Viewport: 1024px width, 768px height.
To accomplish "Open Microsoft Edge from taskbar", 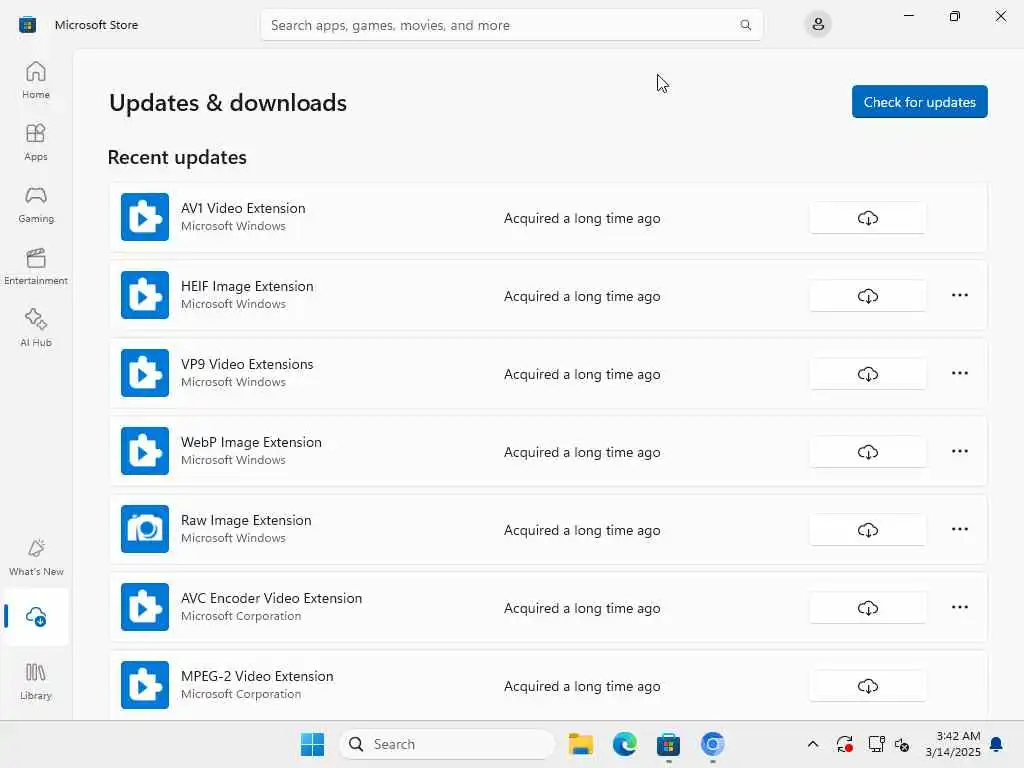I will [624, 744].
